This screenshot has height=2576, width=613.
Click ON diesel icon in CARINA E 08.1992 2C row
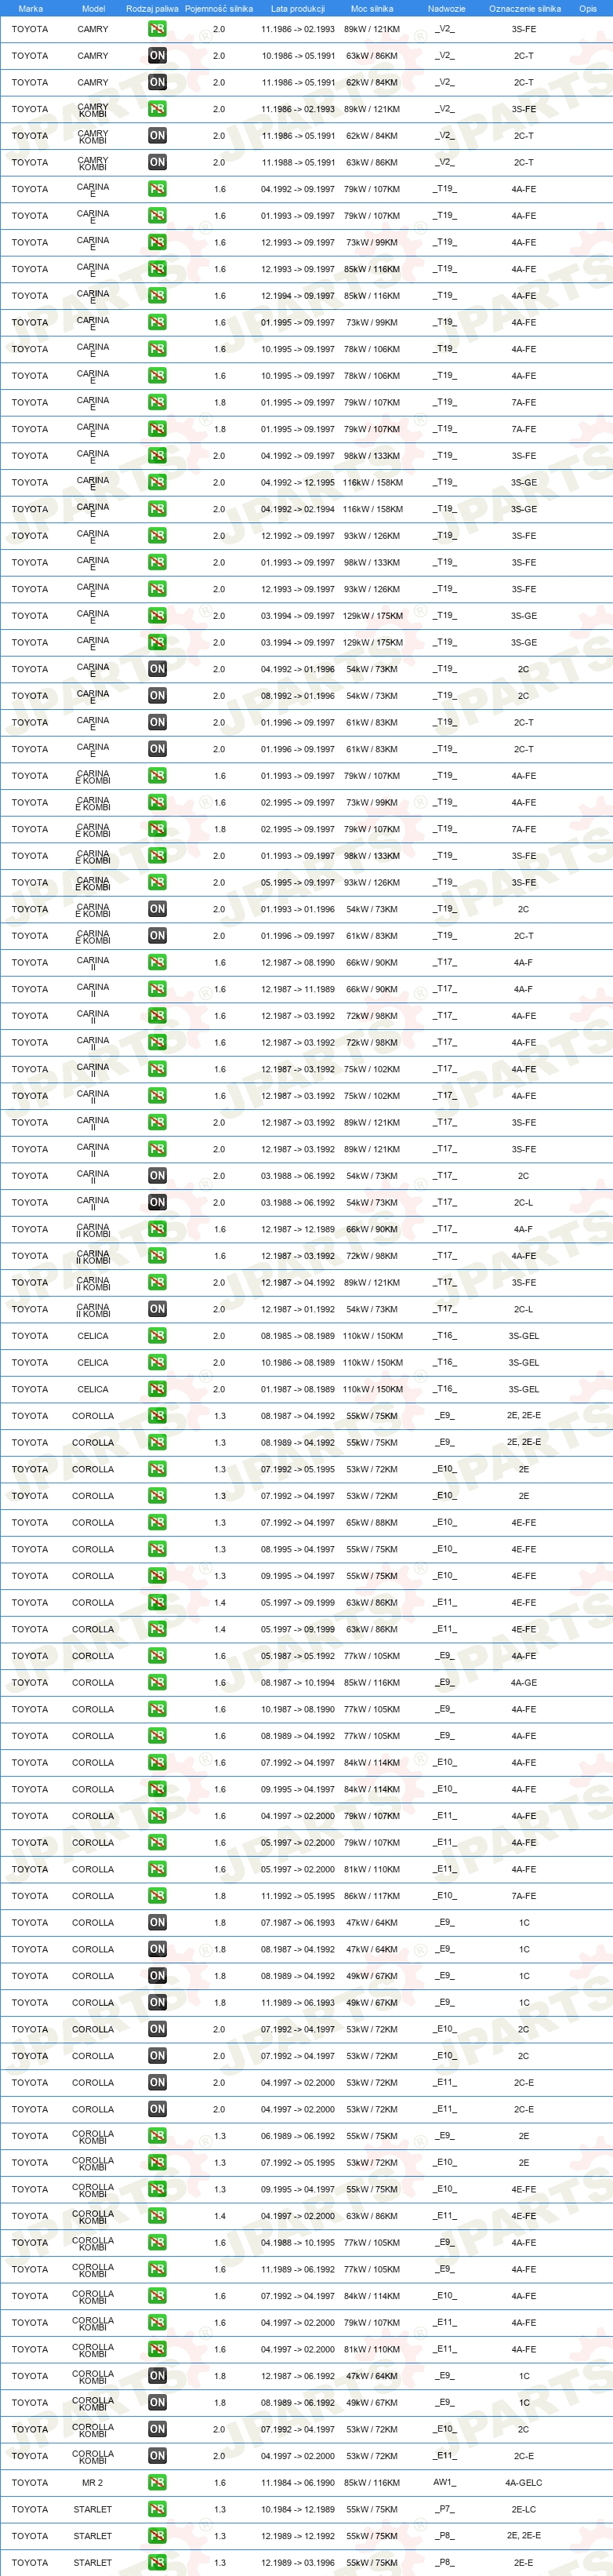point(157,696)
